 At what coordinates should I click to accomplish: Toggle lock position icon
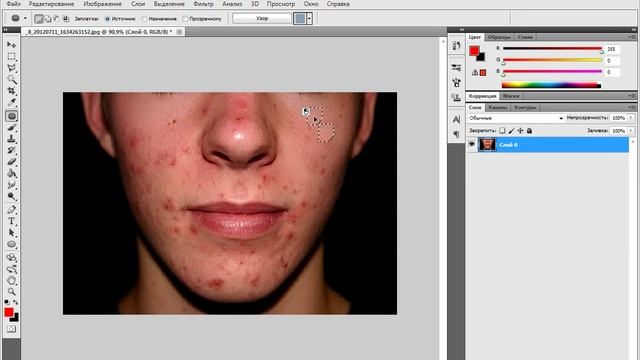point(520,131)
